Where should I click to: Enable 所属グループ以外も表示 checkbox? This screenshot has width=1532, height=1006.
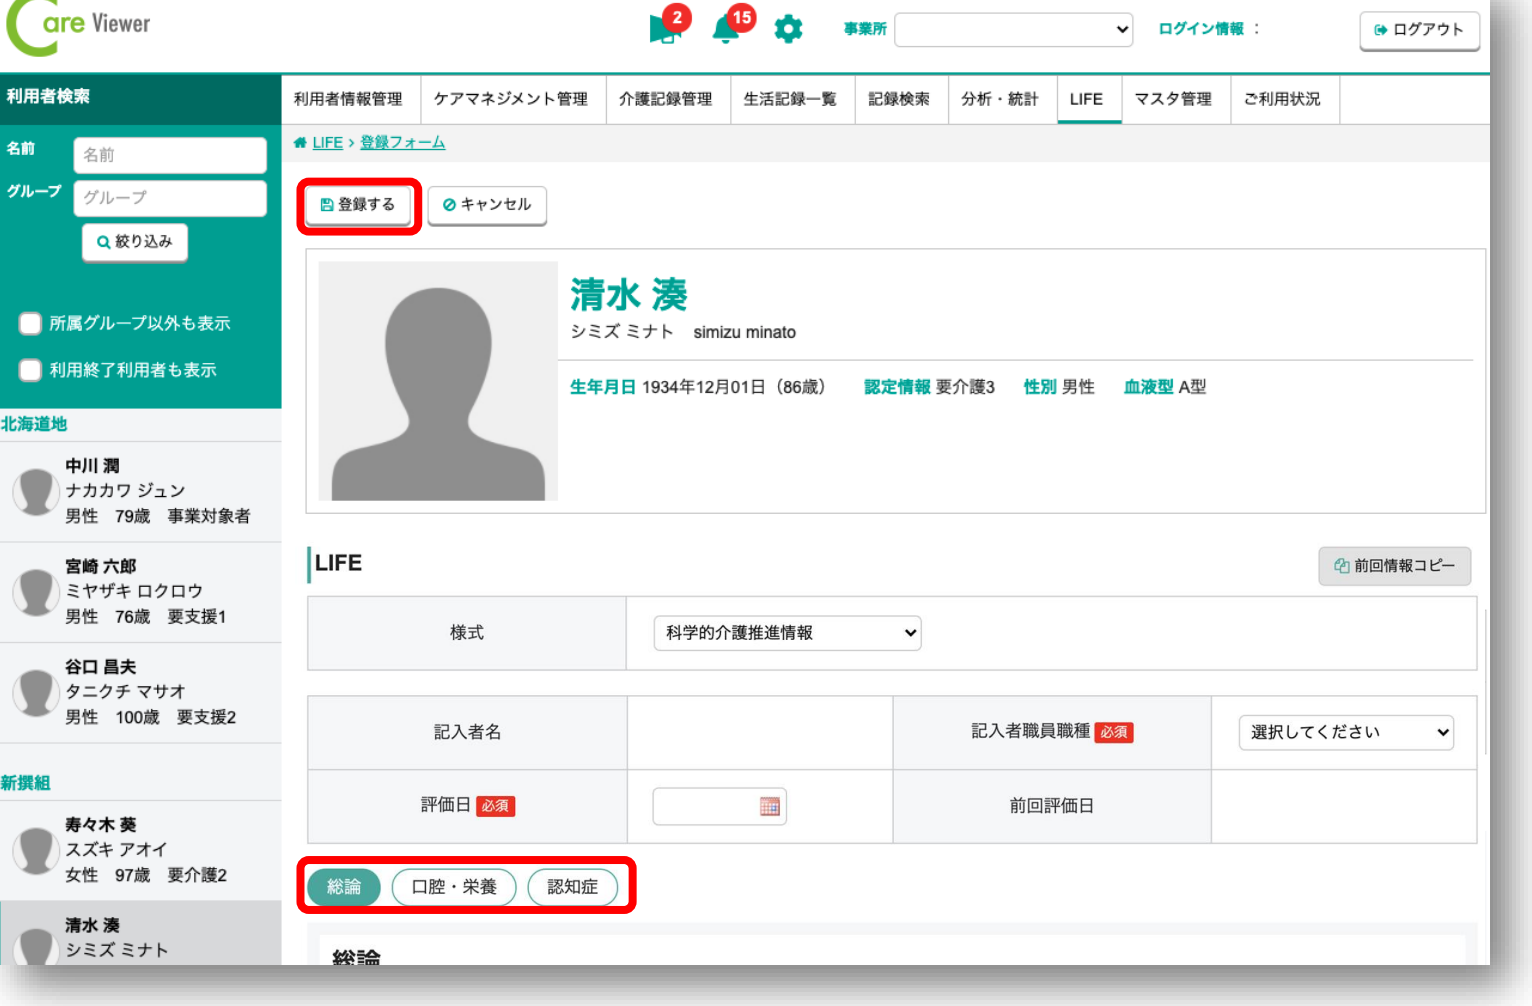[31, 323]
